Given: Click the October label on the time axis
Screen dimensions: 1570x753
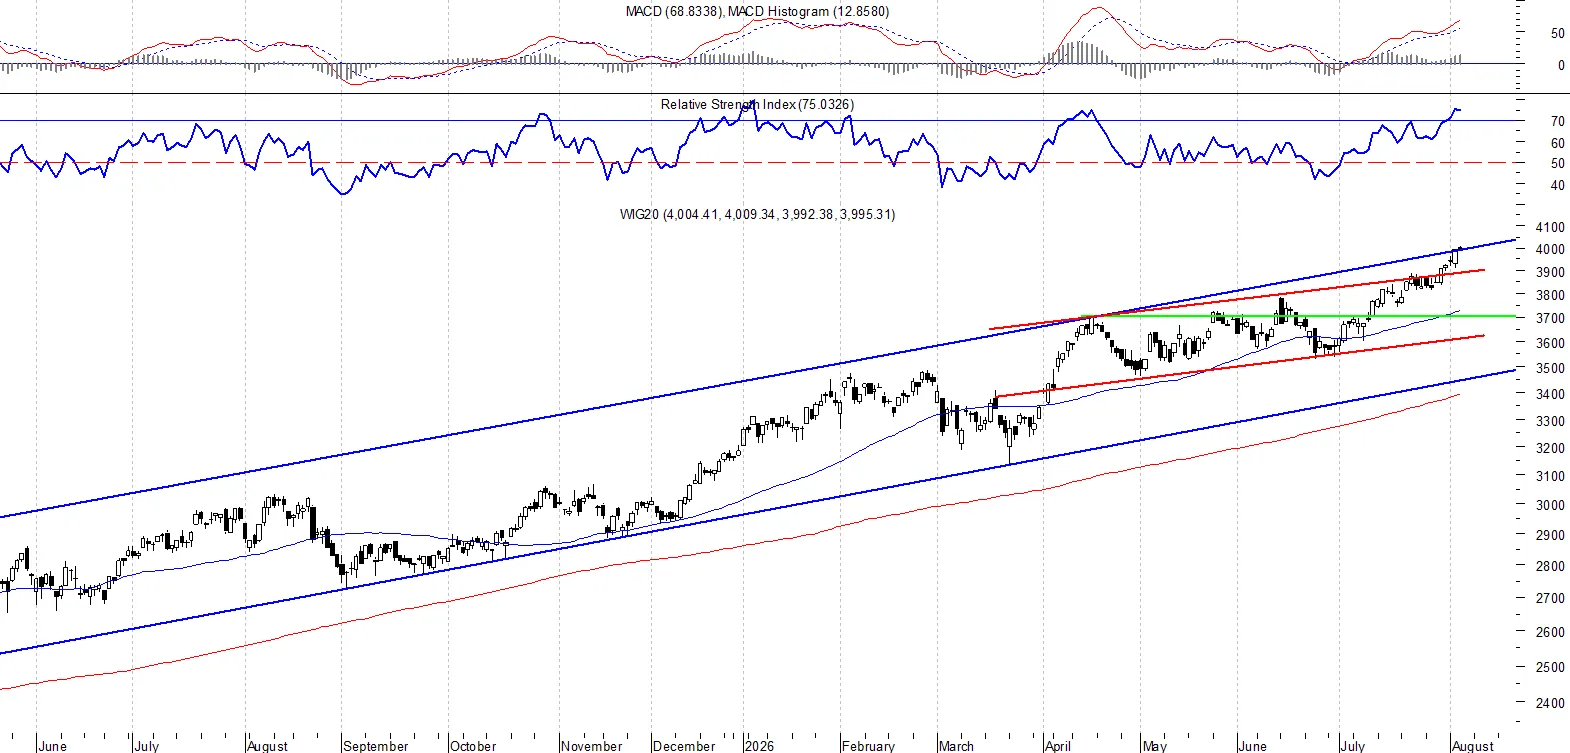Looking at the screenshot, I should coord(473,746).
